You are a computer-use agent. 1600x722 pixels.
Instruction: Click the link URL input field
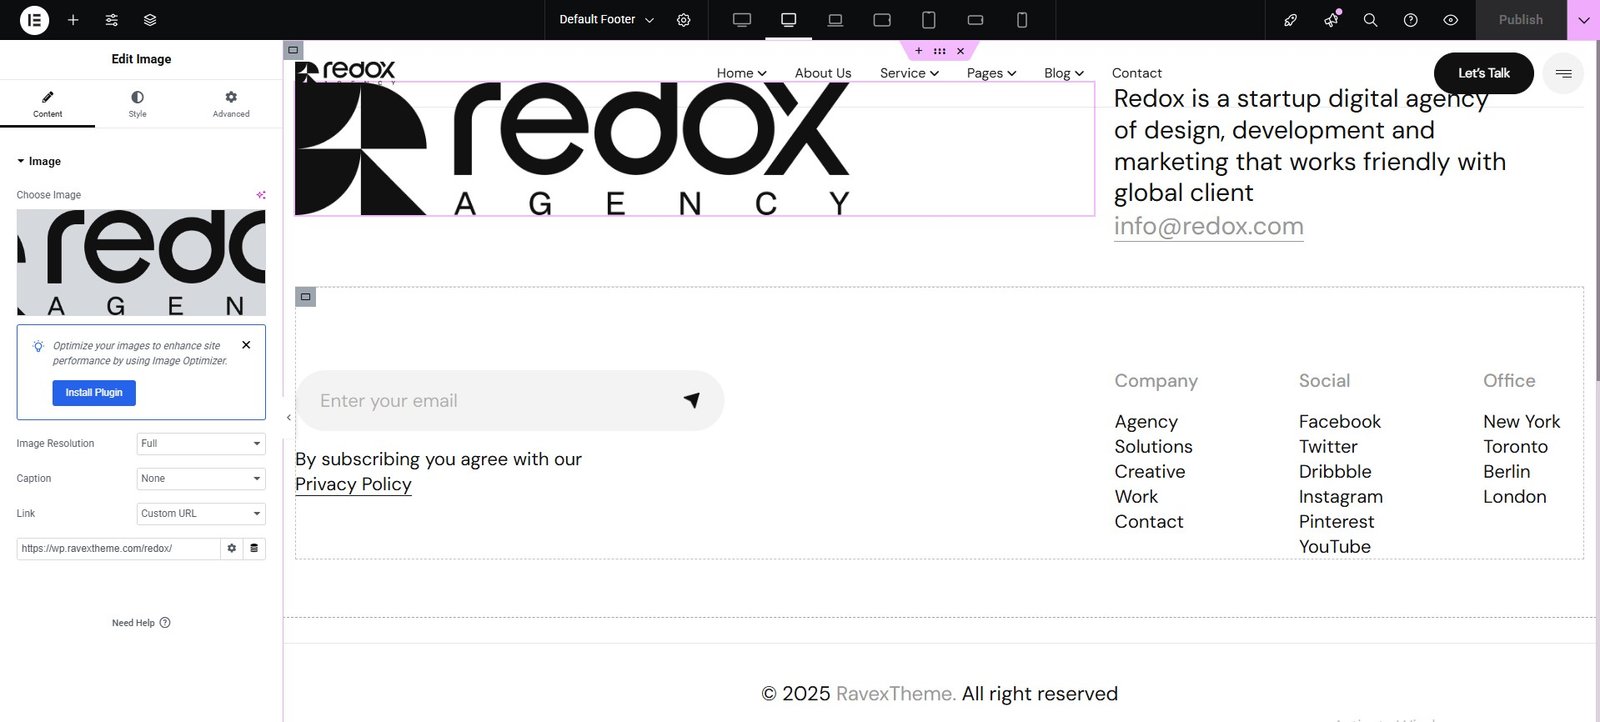click(x=118, y=549)
